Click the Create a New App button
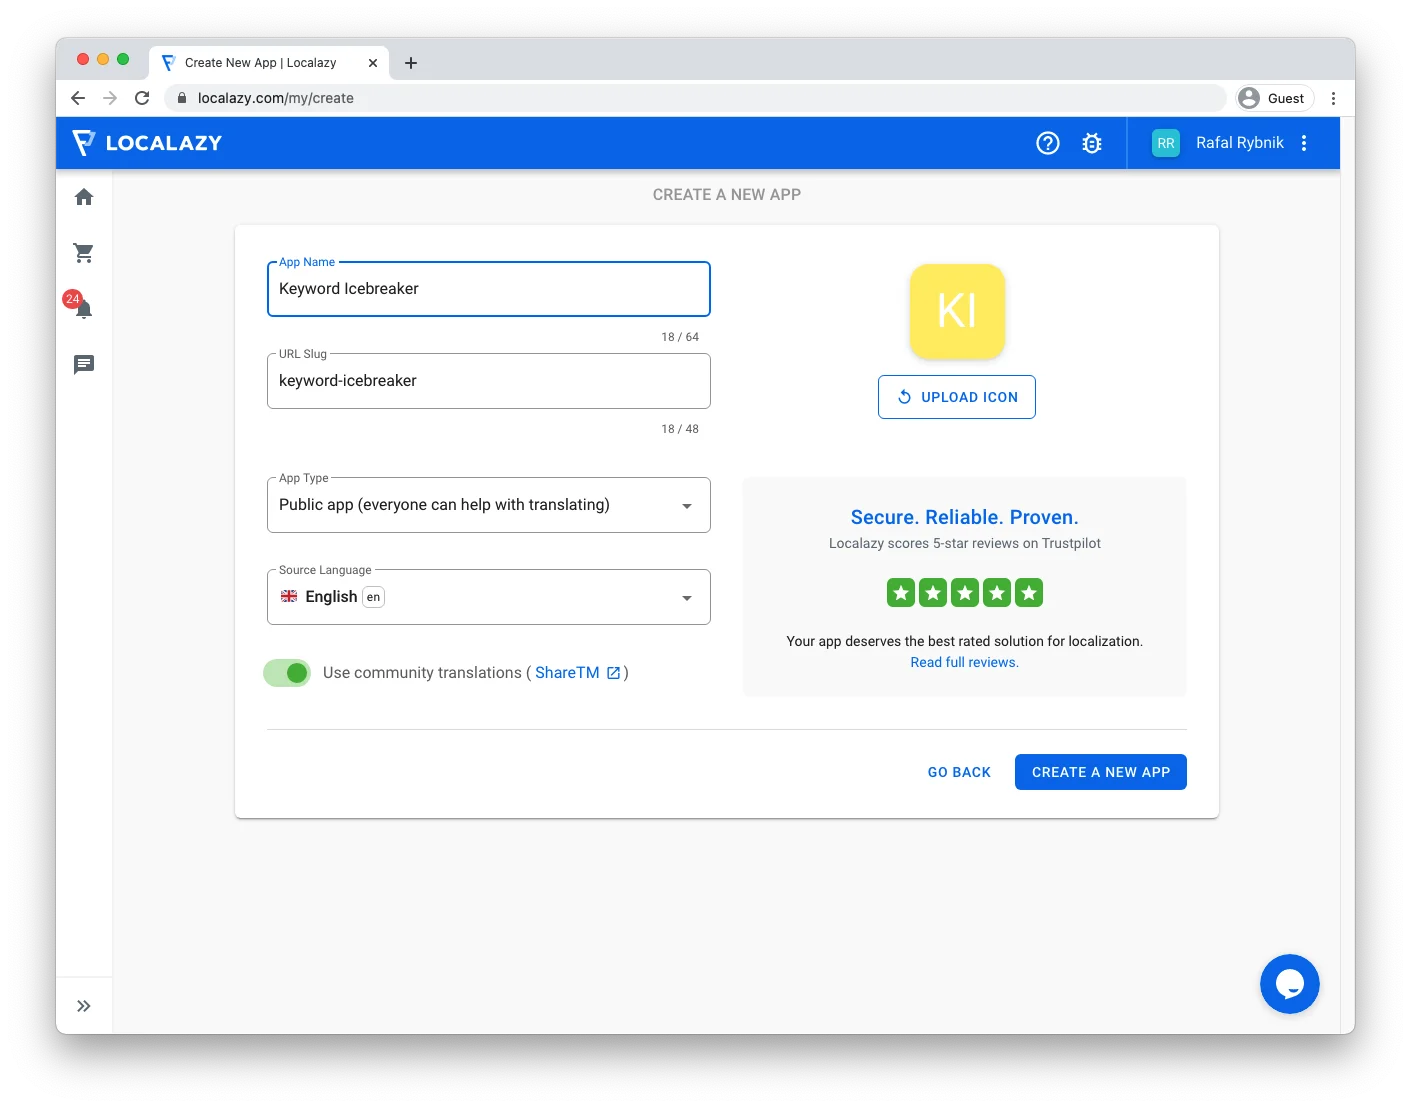This screenshot has width=1411, height=1108. pos(1100,772)
